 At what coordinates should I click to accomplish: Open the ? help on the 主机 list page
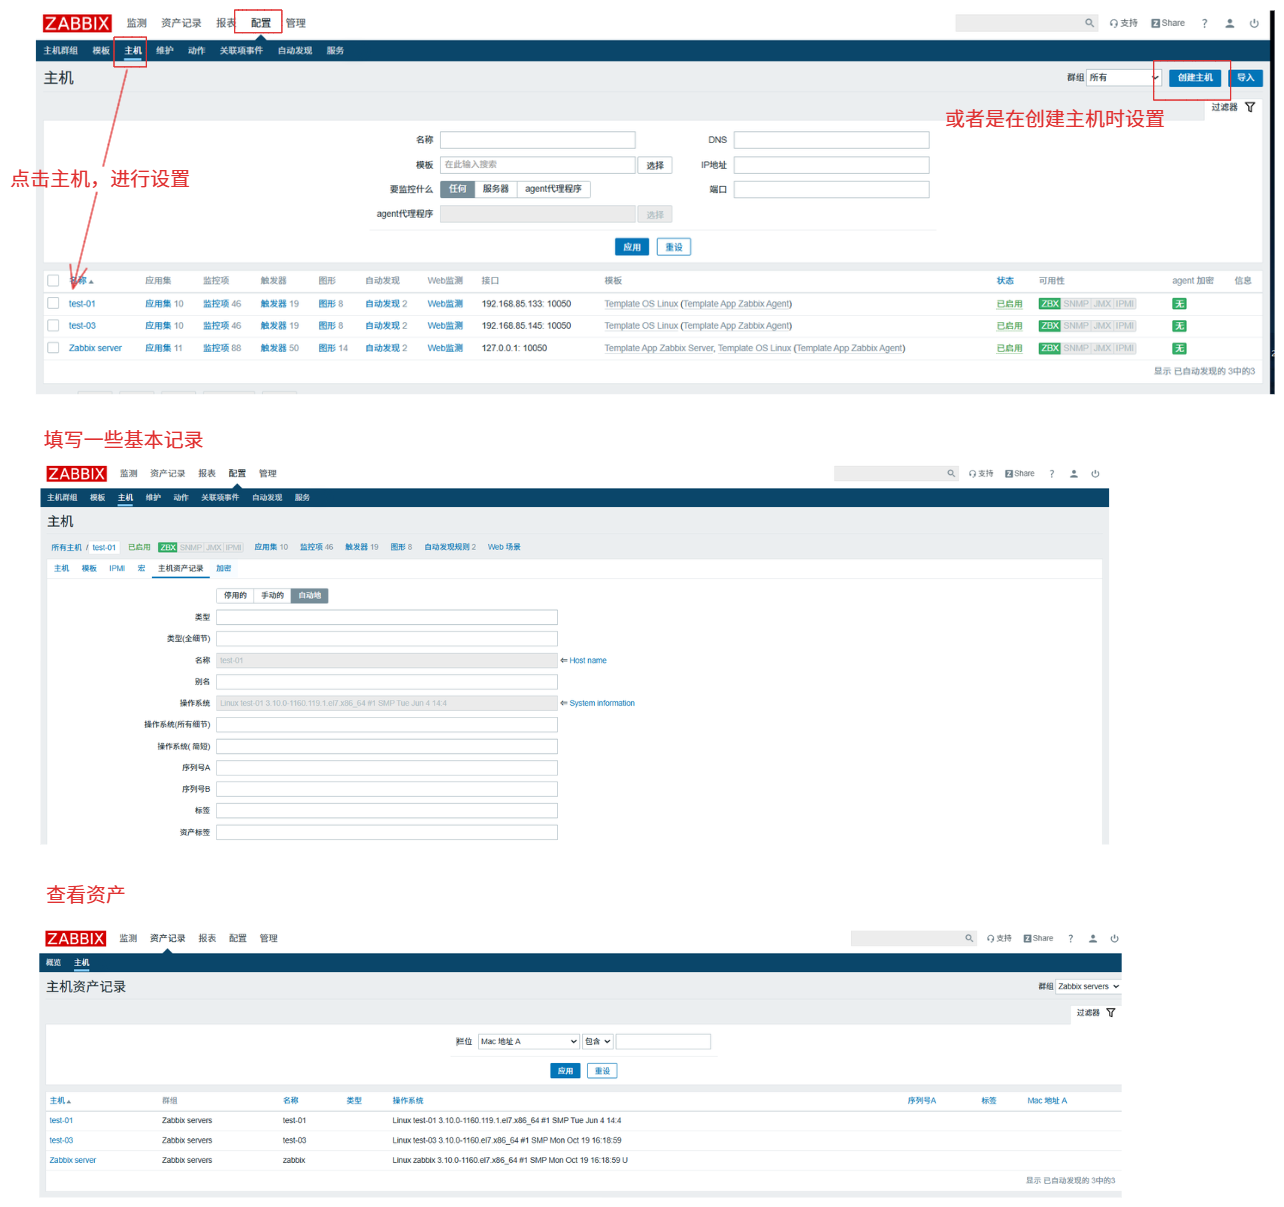1204,23
